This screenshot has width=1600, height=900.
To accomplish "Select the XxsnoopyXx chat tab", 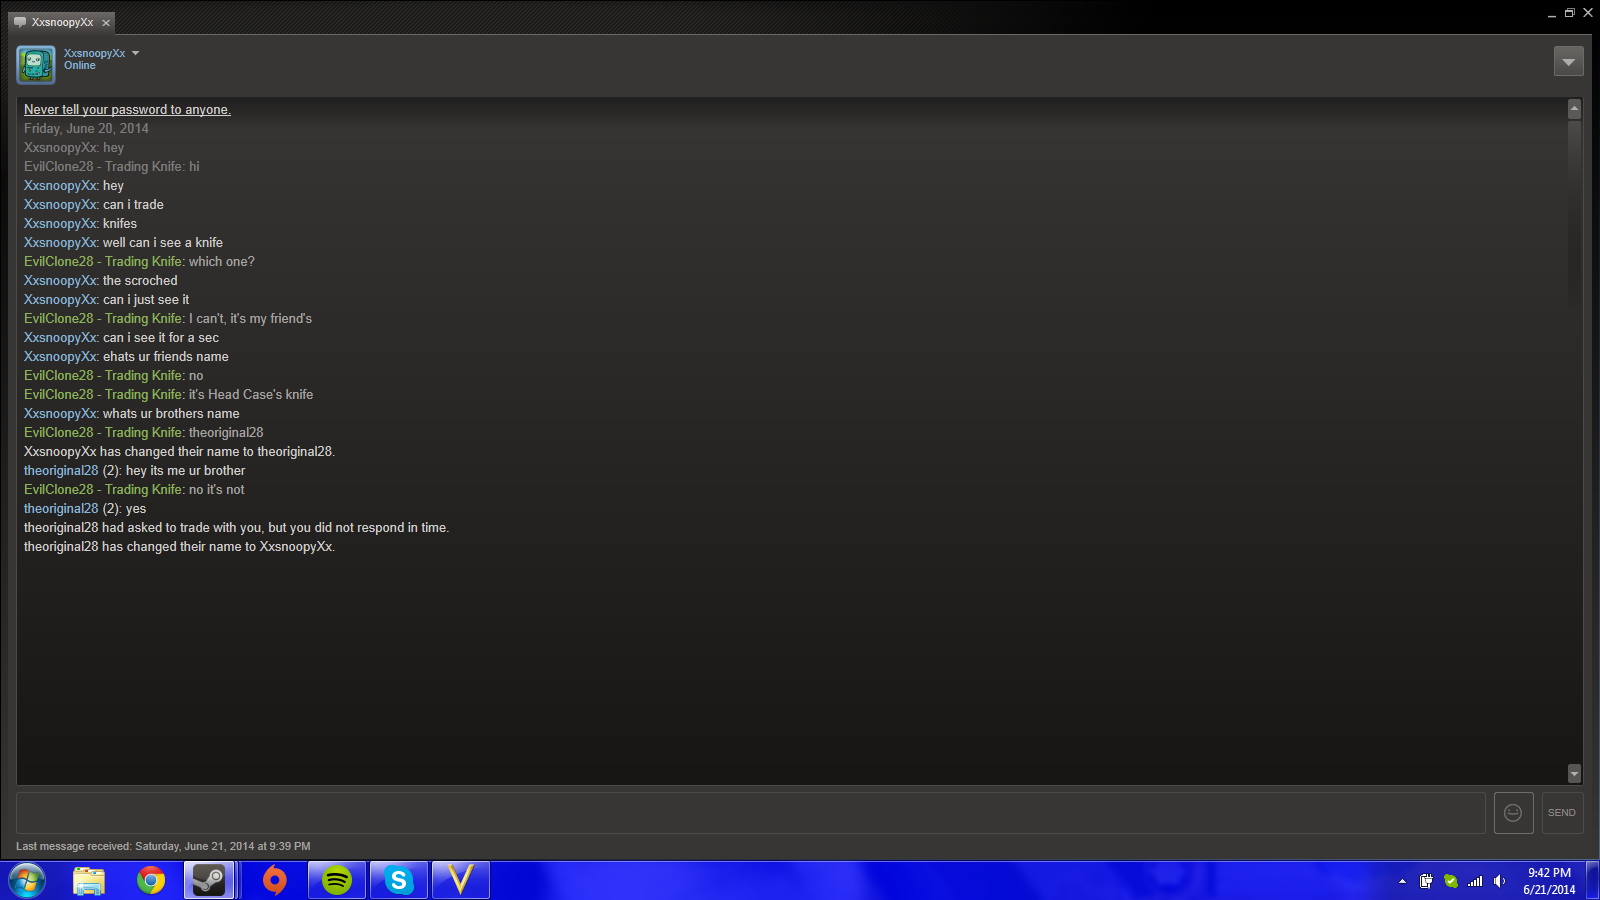I will [62, 22].
